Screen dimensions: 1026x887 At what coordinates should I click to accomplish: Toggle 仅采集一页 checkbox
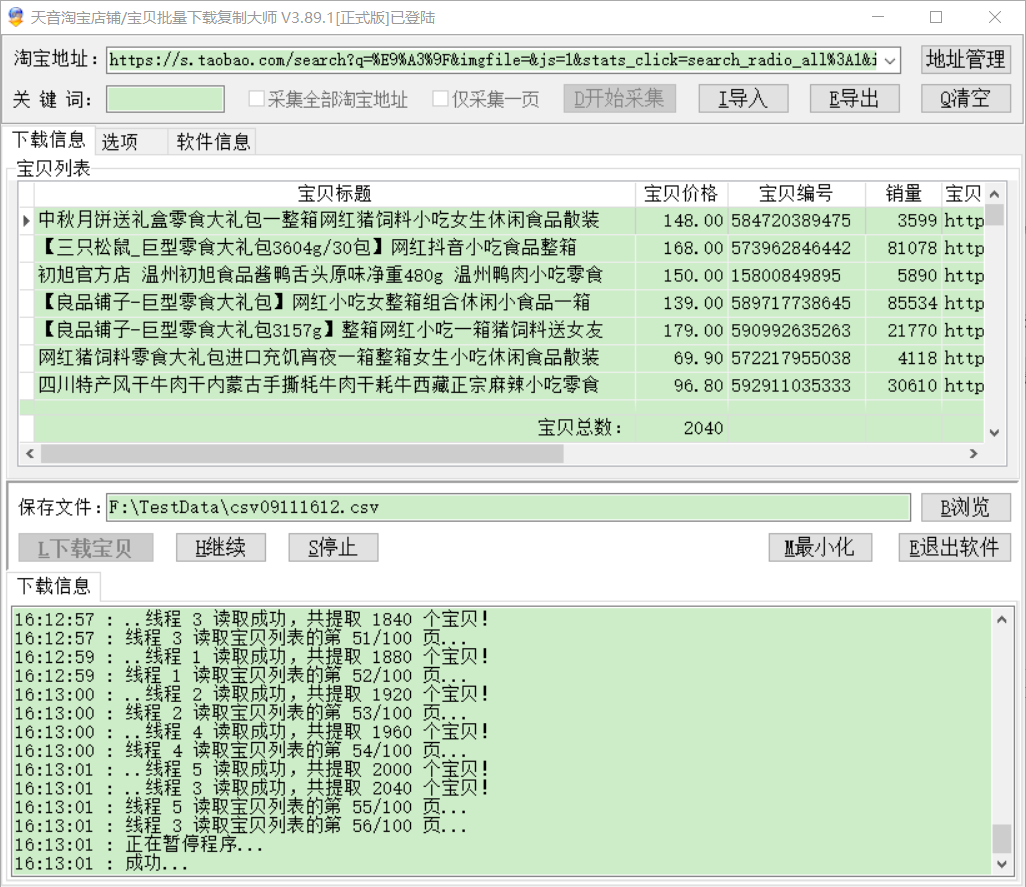pos(441,99)
